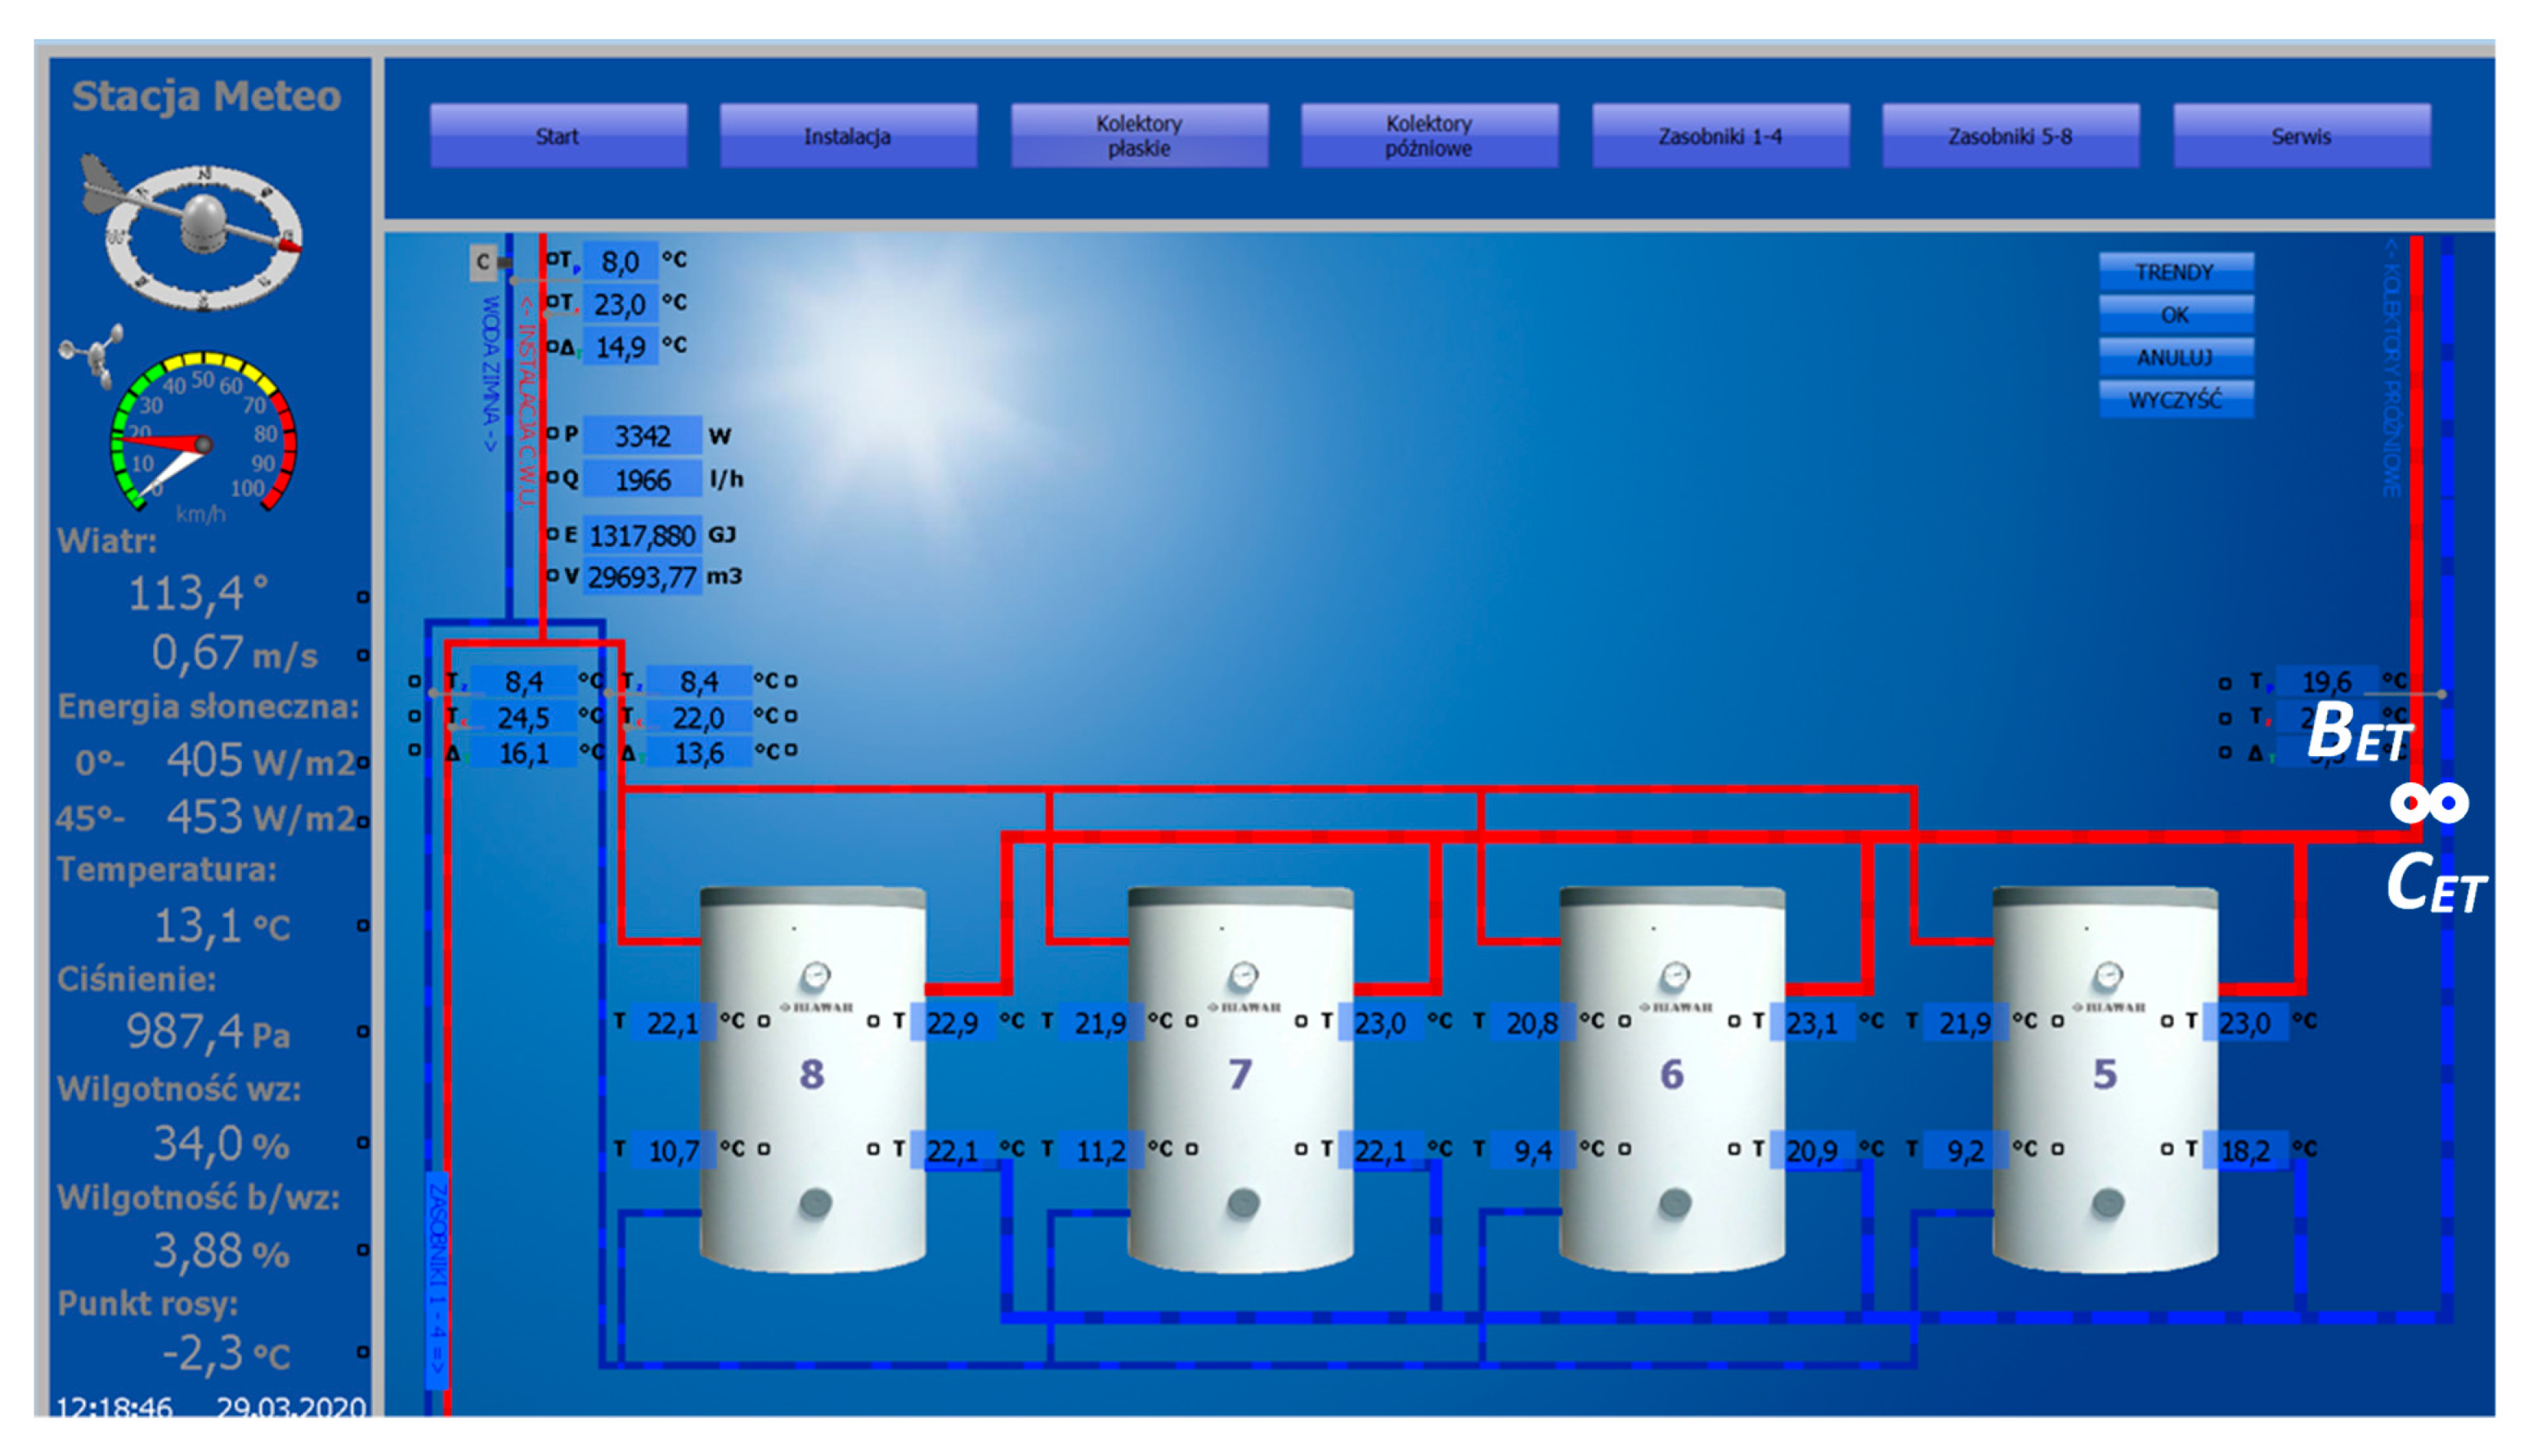Viewport: 2533px width, 1456px height.
Task: Open the Serwis tab
Action: (x=2301, y=136)
